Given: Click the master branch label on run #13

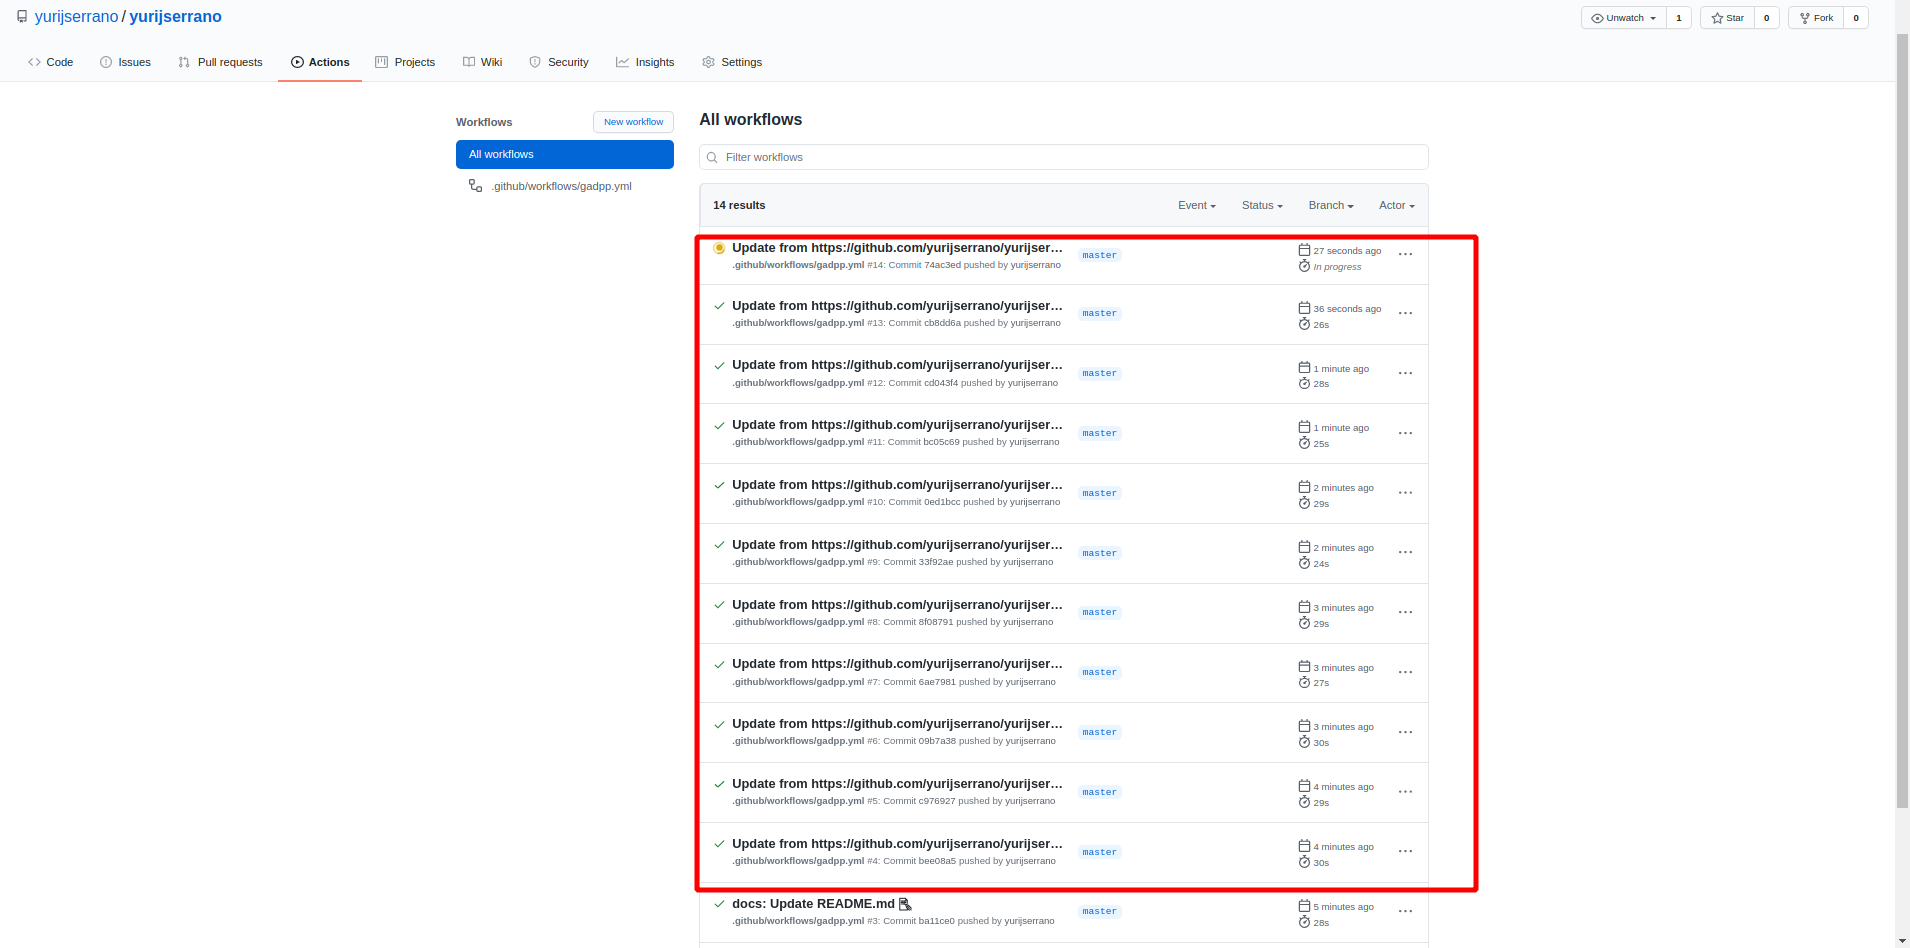Looking at the screenshot, I should [x=1099, y=314].
